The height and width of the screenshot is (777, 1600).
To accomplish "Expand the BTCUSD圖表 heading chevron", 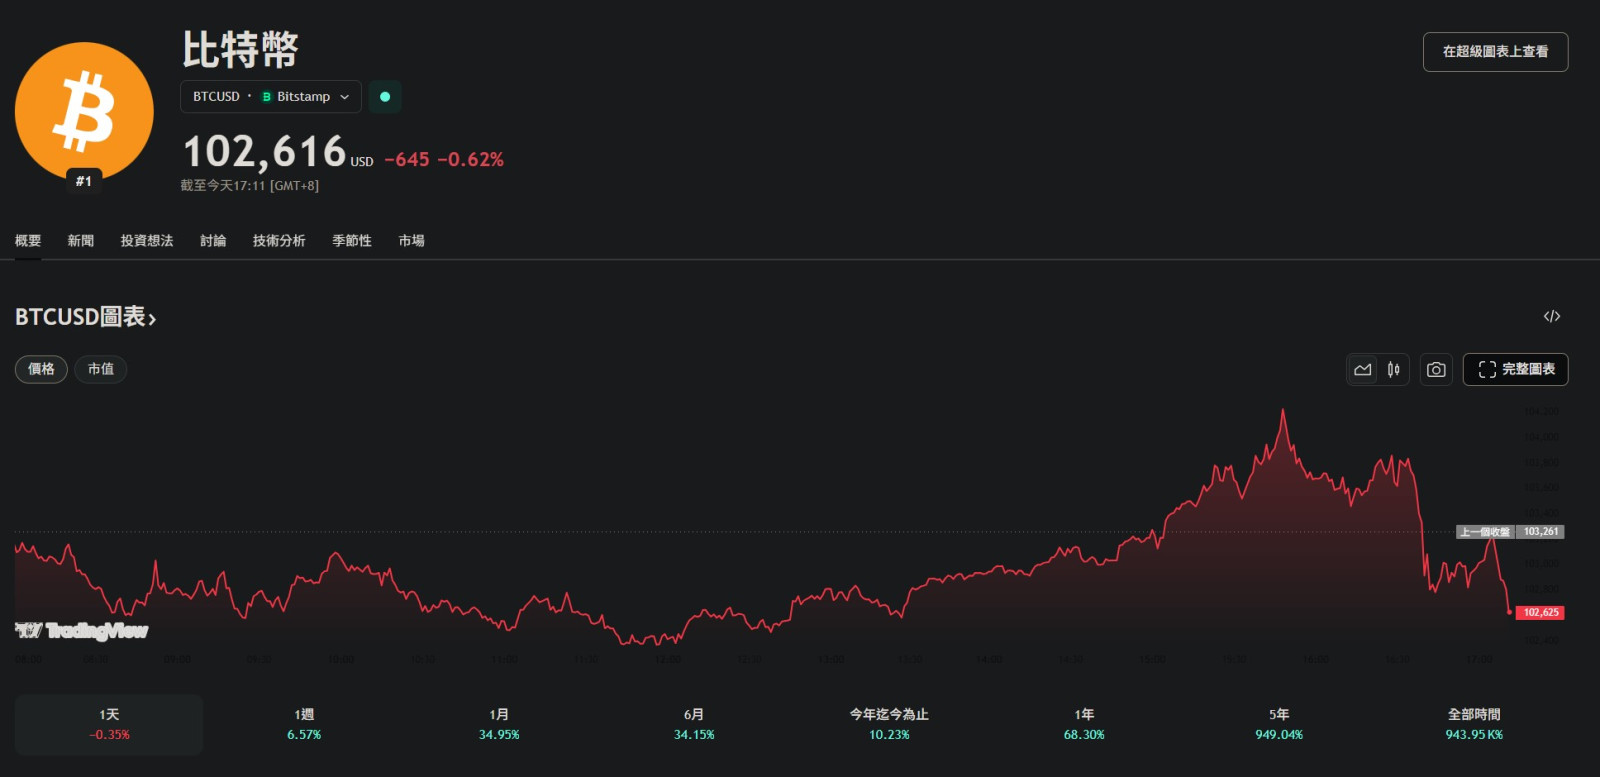I will tap(152, 319).
